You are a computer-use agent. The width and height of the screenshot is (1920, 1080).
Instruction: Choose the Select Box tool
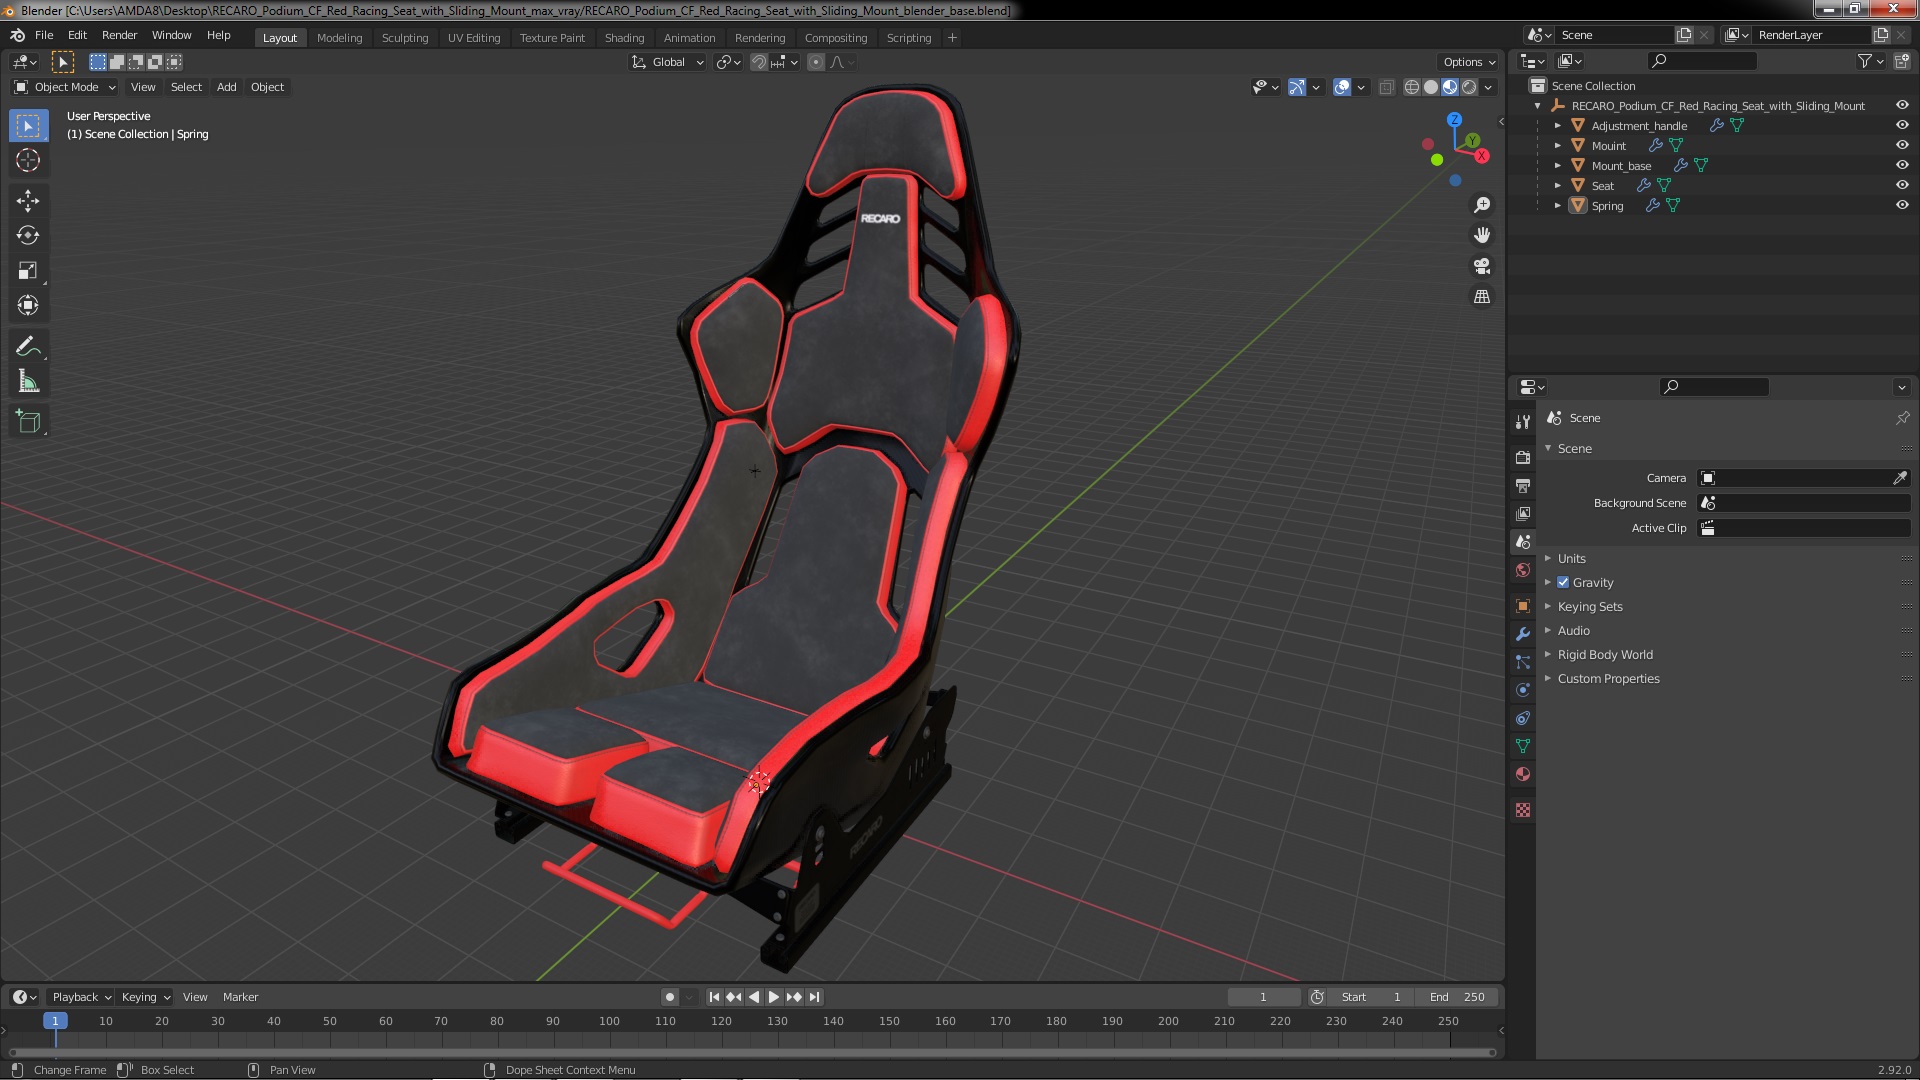click(28, 126)
